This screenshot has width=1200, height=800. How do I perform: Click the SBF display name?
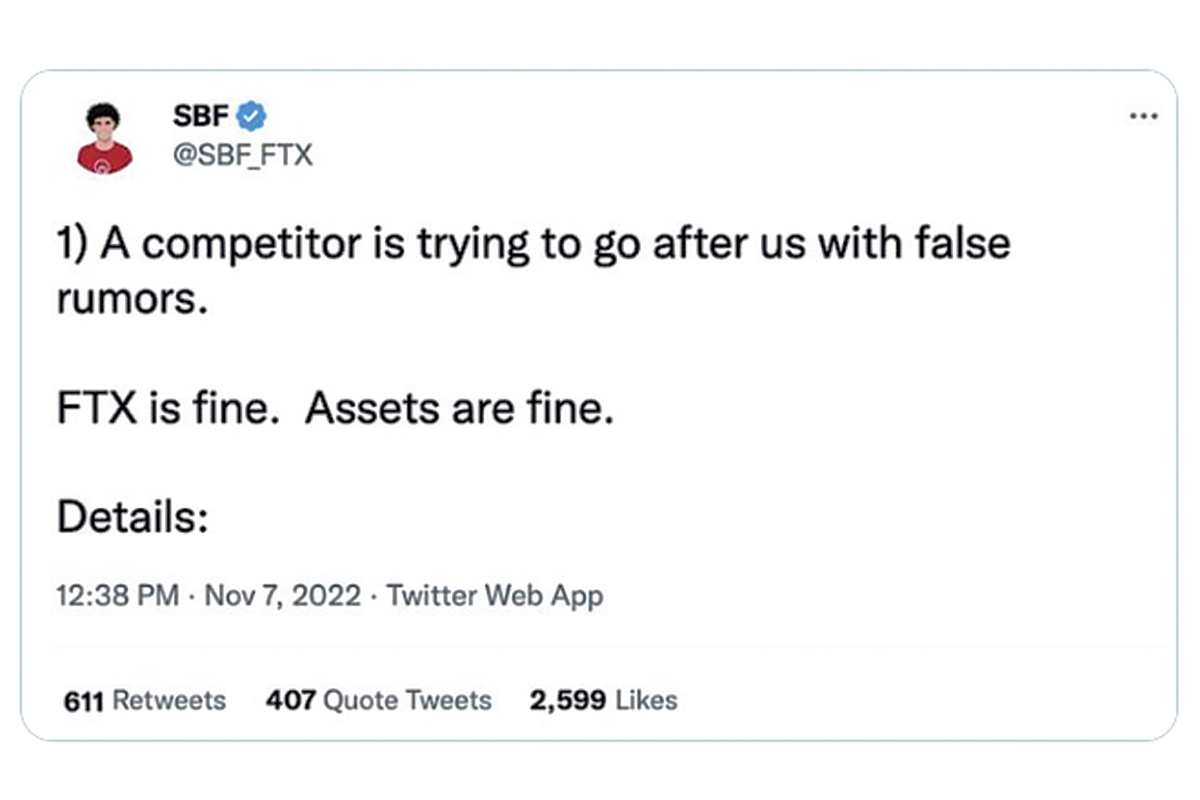(202, 116)
